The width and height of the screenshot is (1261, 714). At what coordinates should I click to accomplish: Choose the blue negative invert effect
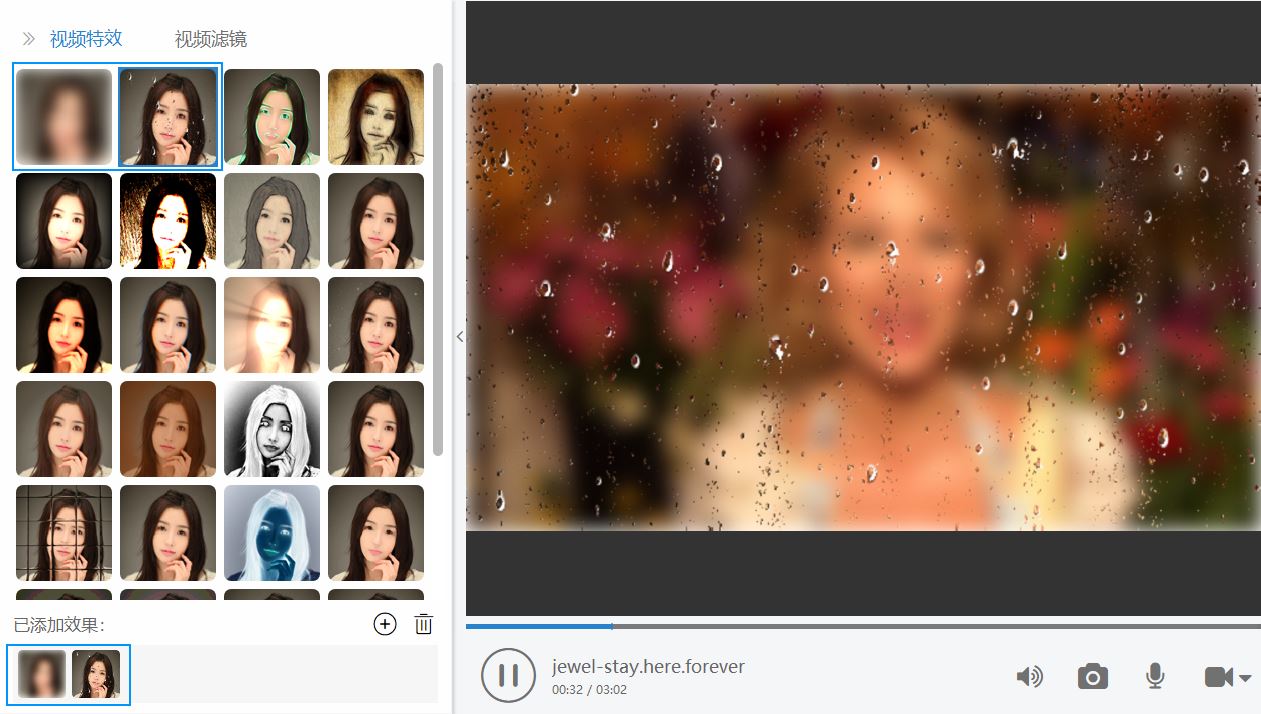click(272, 533)
